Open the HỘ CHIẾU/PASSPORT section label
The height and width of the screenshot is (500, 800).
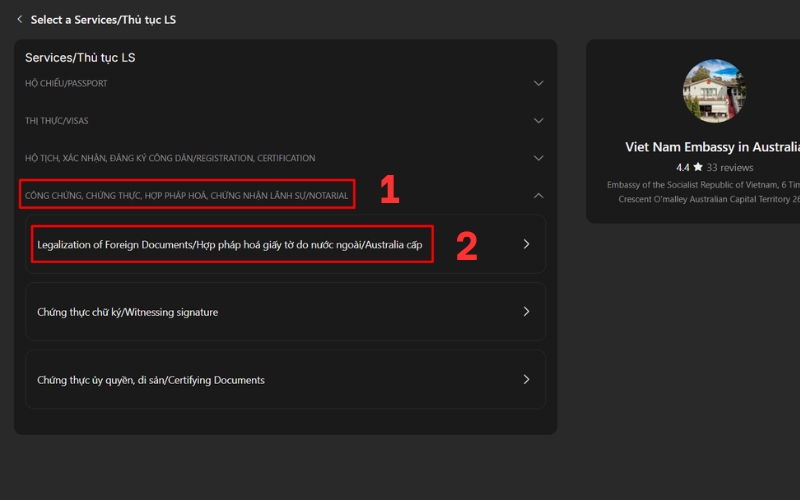[66, 83]
